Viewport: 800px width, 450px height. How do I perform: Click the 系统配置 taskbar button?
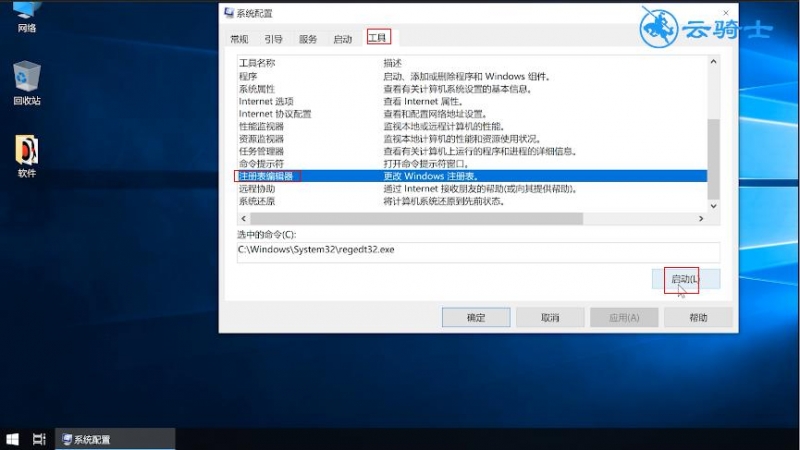[115, 439]
